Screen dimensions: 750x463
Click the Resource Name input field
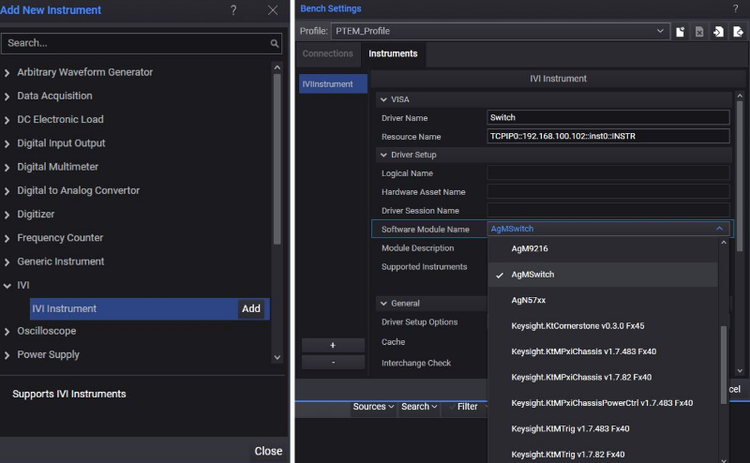(x=608, y=136)
